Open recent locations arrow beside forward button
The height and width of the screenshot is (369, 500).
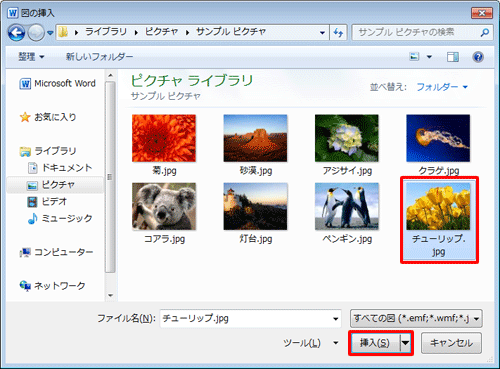50,33
